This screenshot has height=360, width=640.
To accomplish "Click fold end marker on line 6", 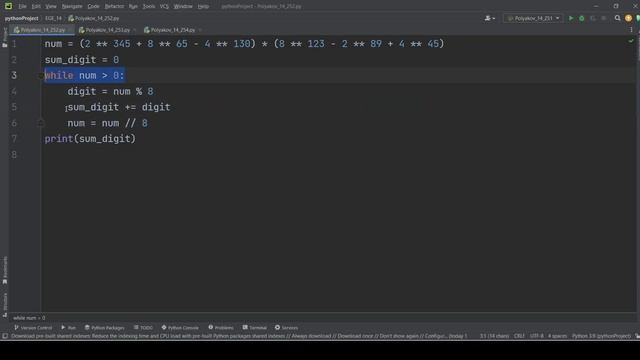I will pyautogui.click(x=41, y=123).
